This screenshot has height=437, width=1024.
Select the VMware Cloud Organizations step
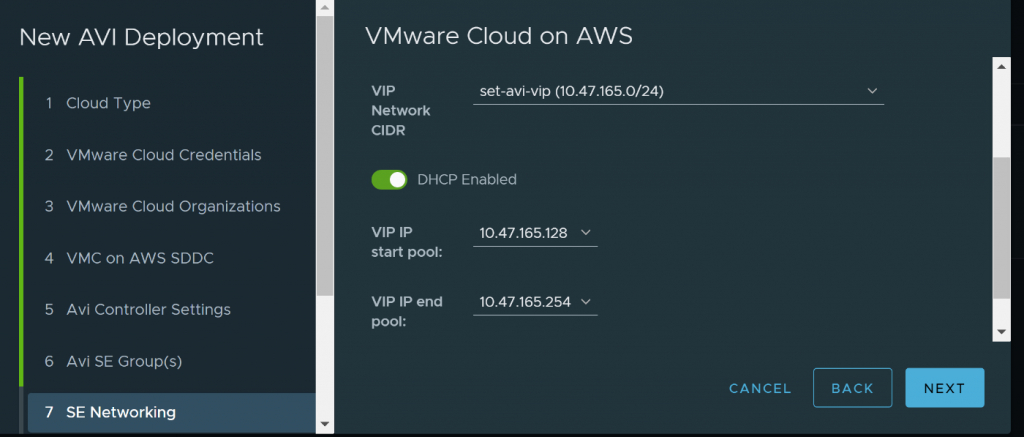click(x=172, y=206)
